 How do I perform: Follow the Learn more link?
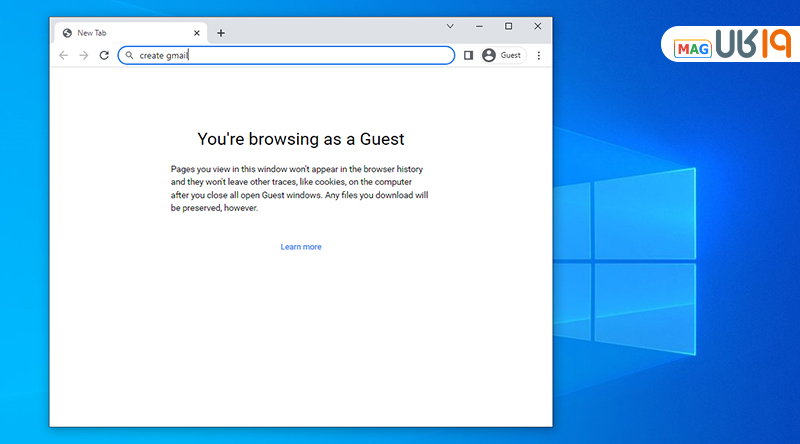click(x=301, y=247)
